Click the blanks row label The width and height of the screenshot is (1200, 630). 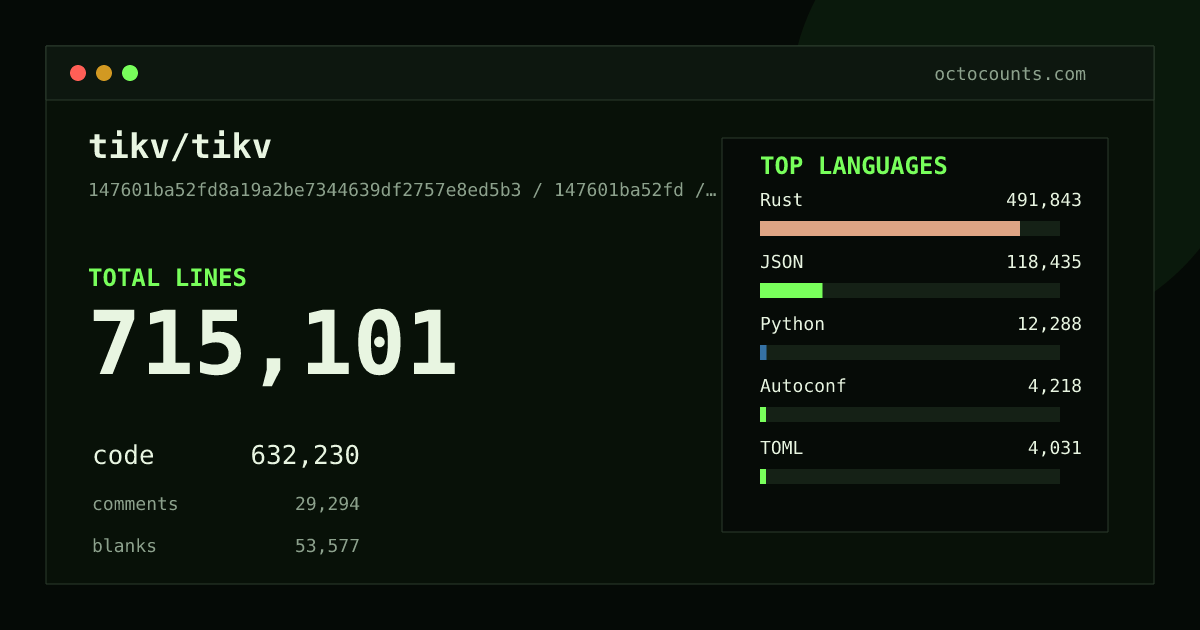[x=124, y=546]
